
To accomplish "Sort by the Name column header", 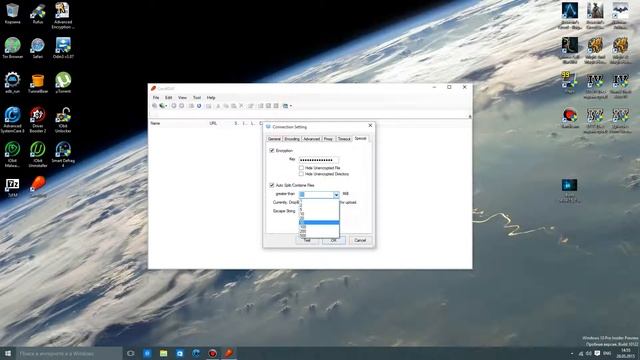I will (155, 123).
